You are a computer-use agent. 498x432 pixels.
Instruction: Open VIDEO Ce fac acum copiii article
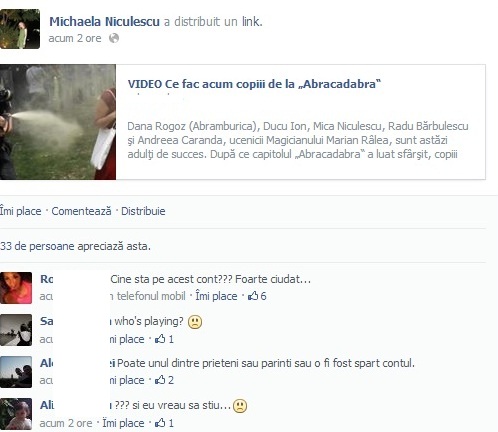tap(254, 84)
